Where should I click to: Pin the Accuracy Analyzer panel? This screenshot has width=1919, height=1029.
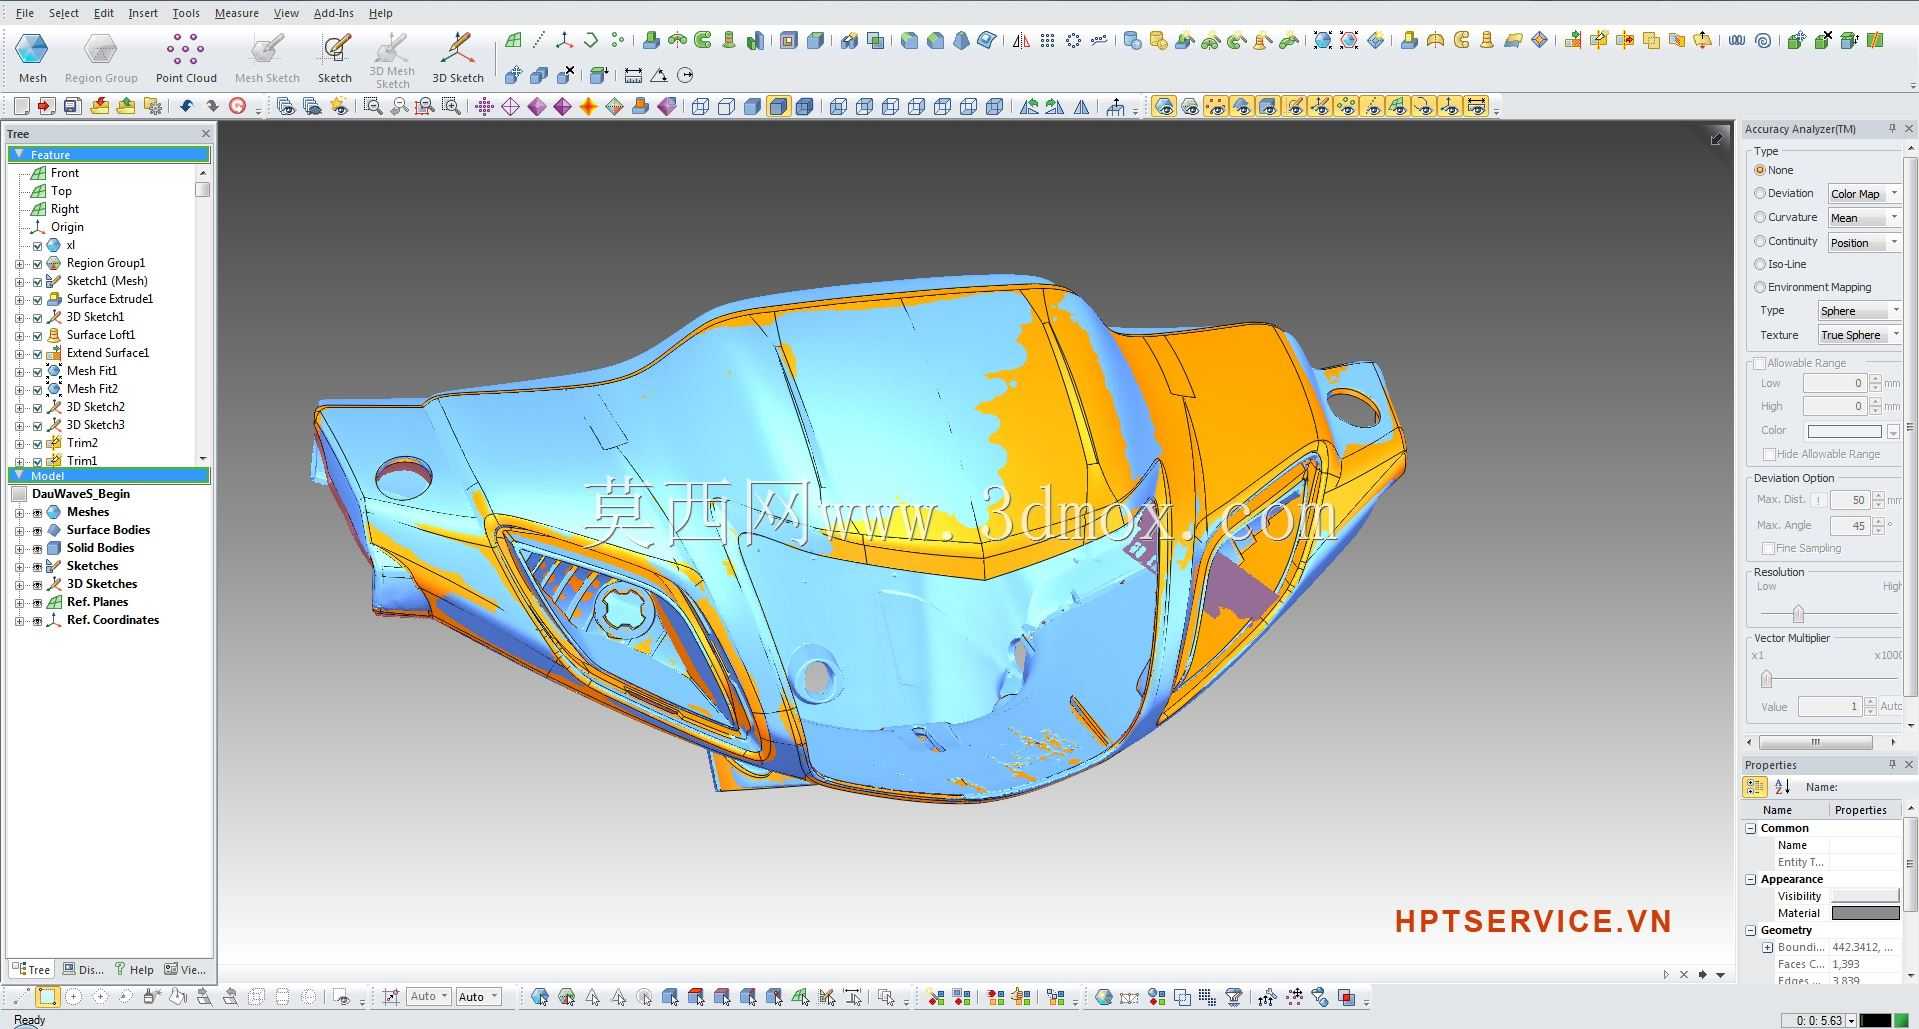point(1892,129)
